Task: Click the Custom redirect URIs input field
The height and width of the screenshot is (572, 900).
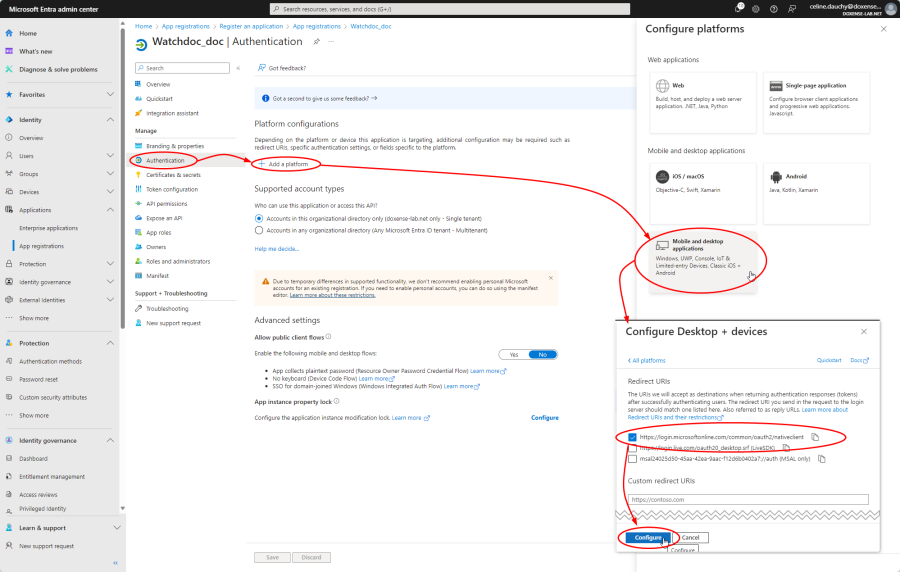Action: [x=748, y=499]
